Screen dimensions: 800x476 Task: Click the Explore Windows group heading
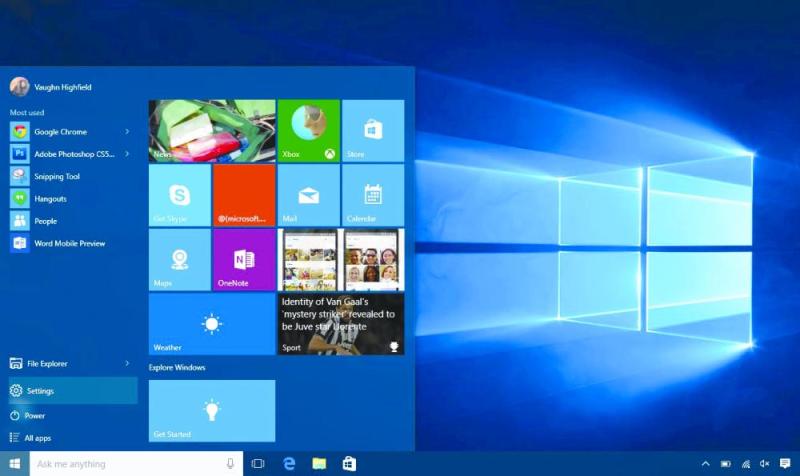(x=177, y=367)
